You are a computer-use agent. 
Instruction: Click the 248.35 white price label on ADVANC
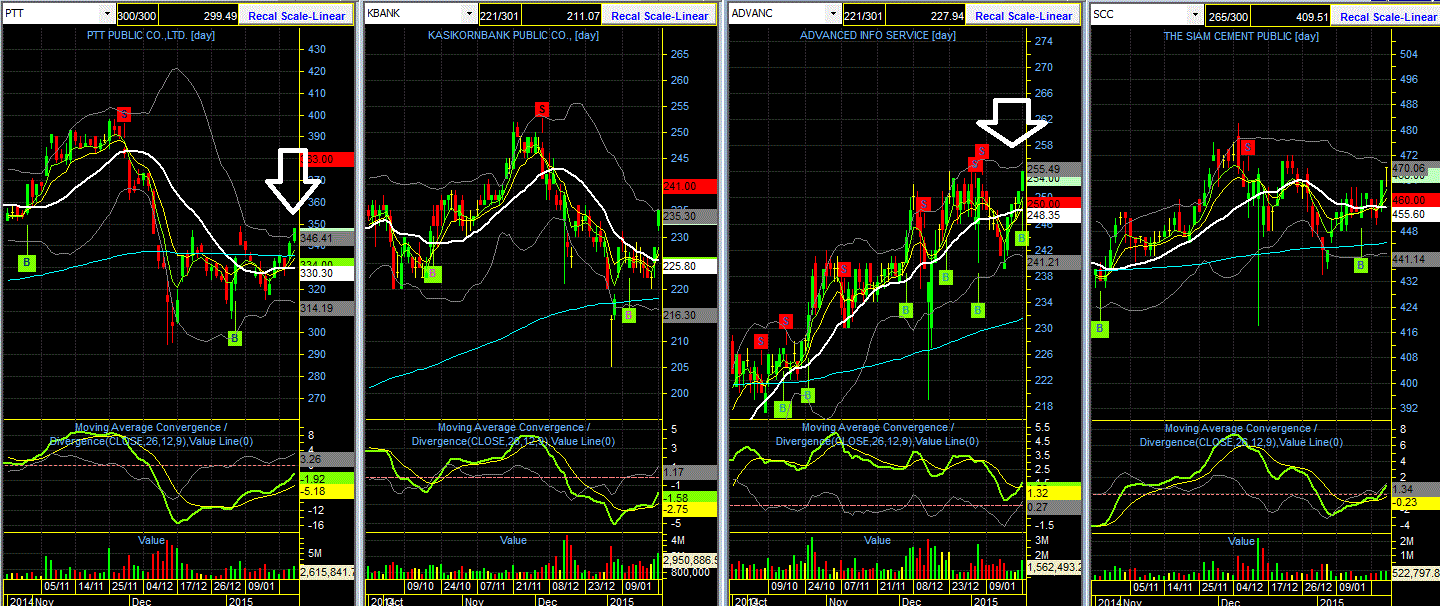point(1055,215)
